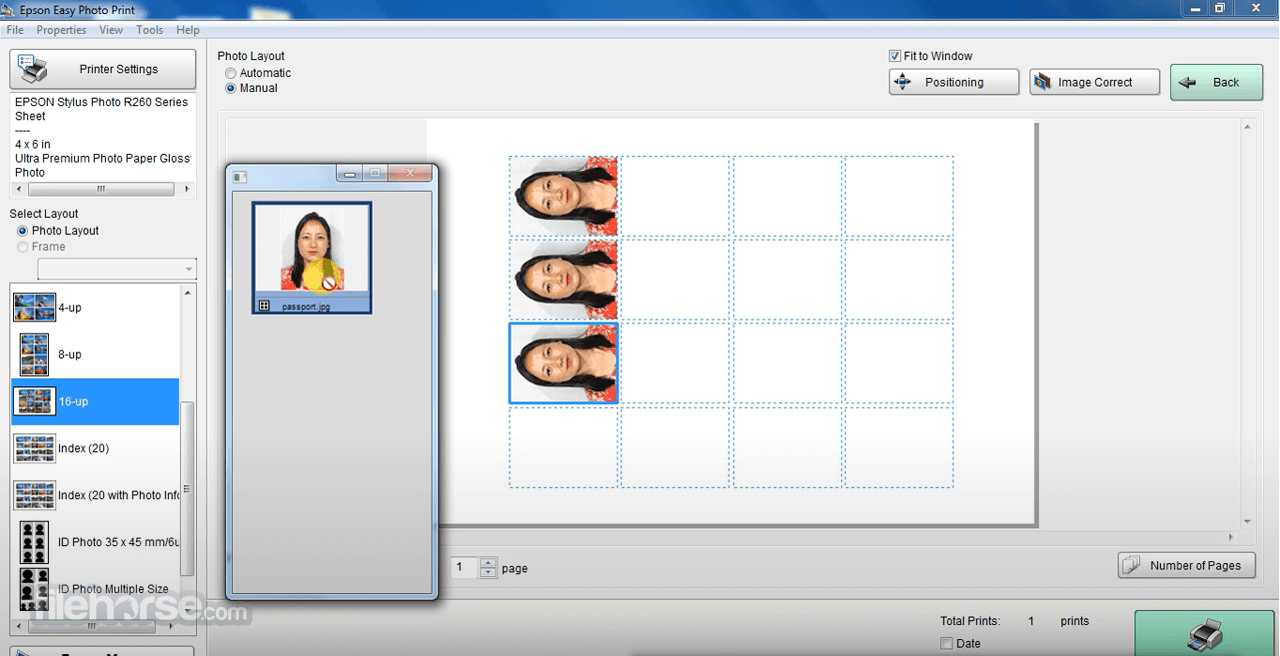The height and width of the screenshot is (656, 1280).
Task: Open the Properties menu
Action: click(61, 30)
